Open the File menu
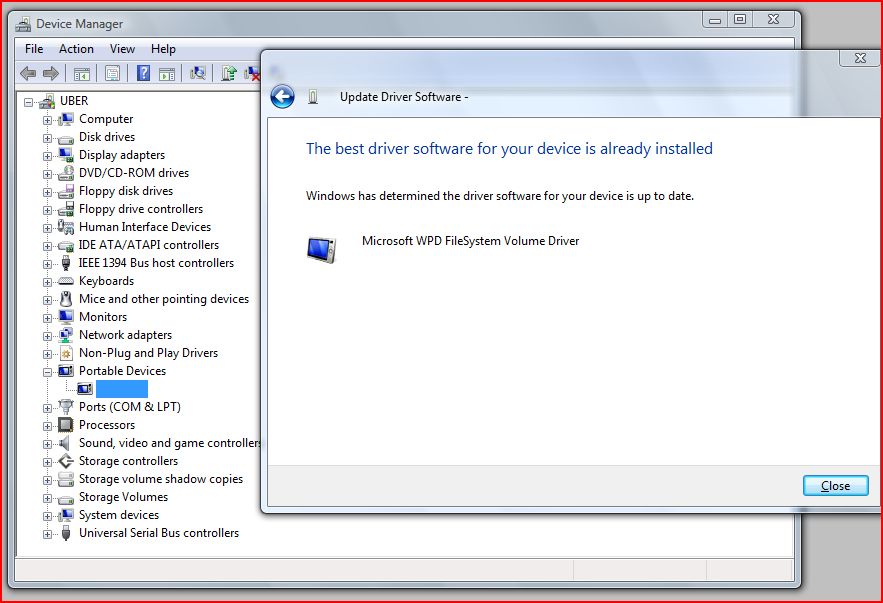Image resolution: width=883 pixels, height=603 pixels. tap(34, 48)
